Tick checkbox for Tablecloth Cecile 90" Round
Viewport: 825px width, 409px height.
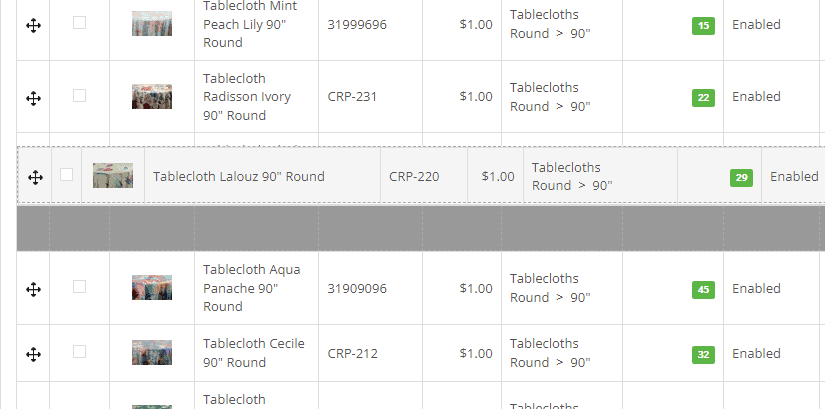pyautogui.click(x=79, y=351)
